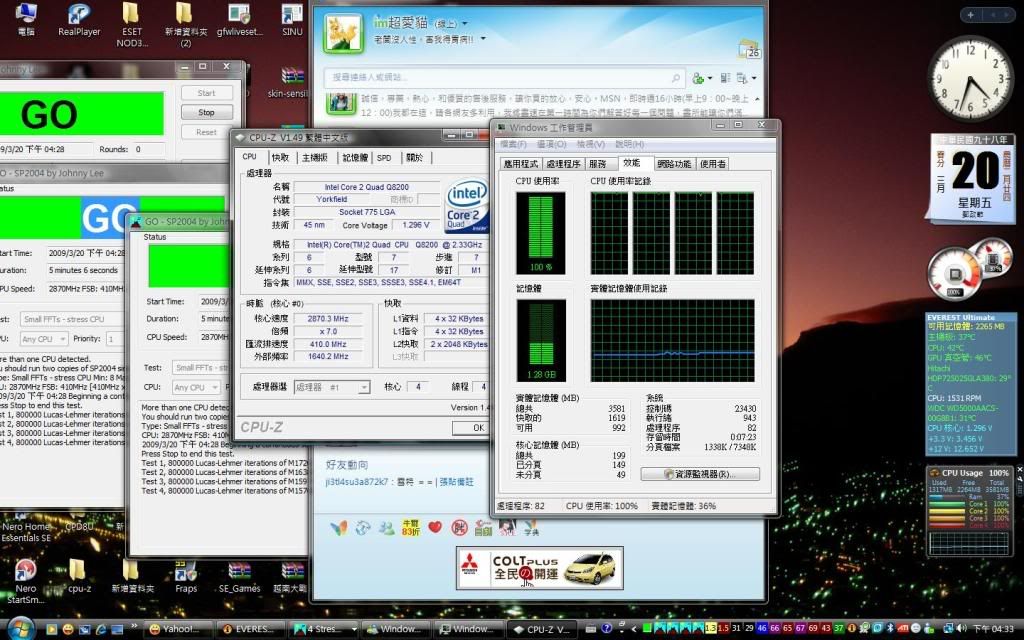Switch to Task Manager 應用程式 tab
Image resolution: width=1024 pixels, height=640 pixels.
(520, 164)
